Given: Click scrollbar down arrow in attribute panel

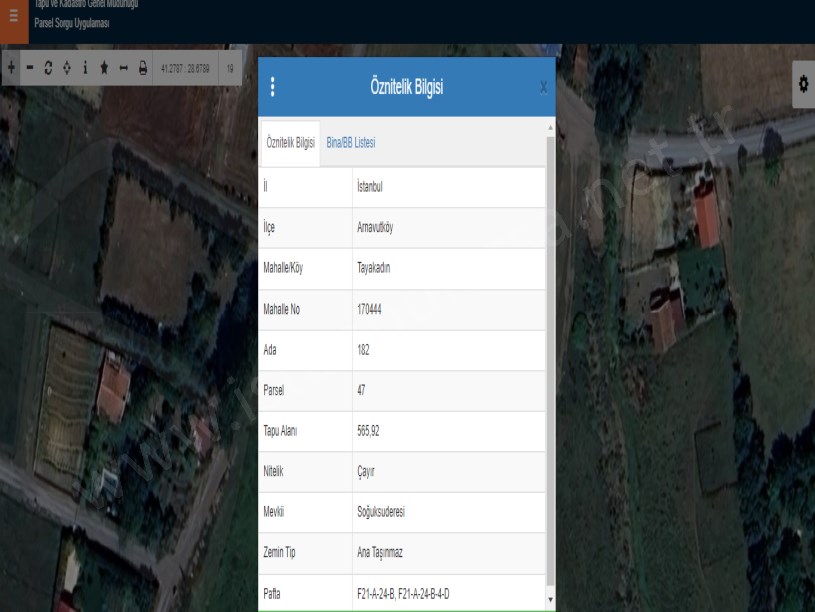Looking at the screenshot, I should tap(550, 600).
